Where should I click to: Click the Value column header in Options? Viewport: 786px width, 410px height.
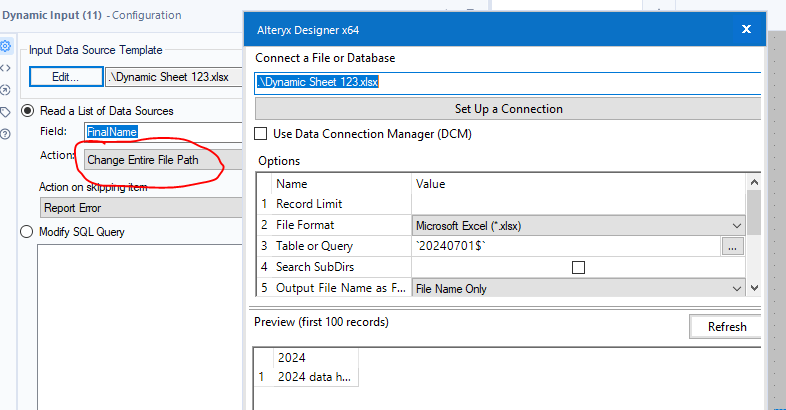coord(430,184)
